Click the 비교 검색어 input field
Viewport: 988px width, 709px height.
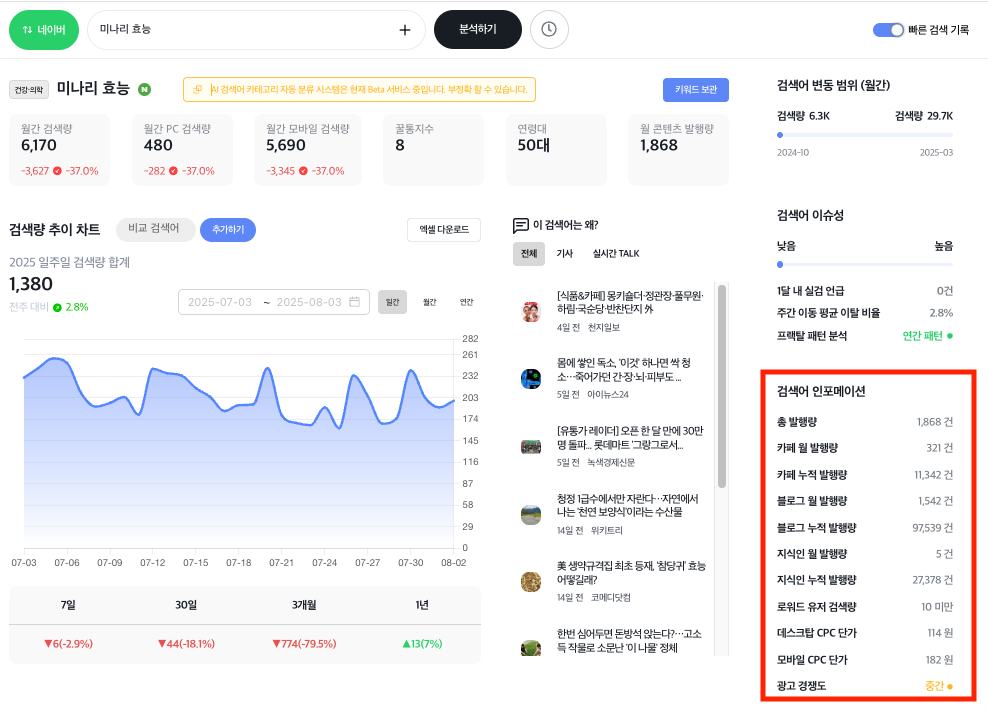[x=154, y=229]
